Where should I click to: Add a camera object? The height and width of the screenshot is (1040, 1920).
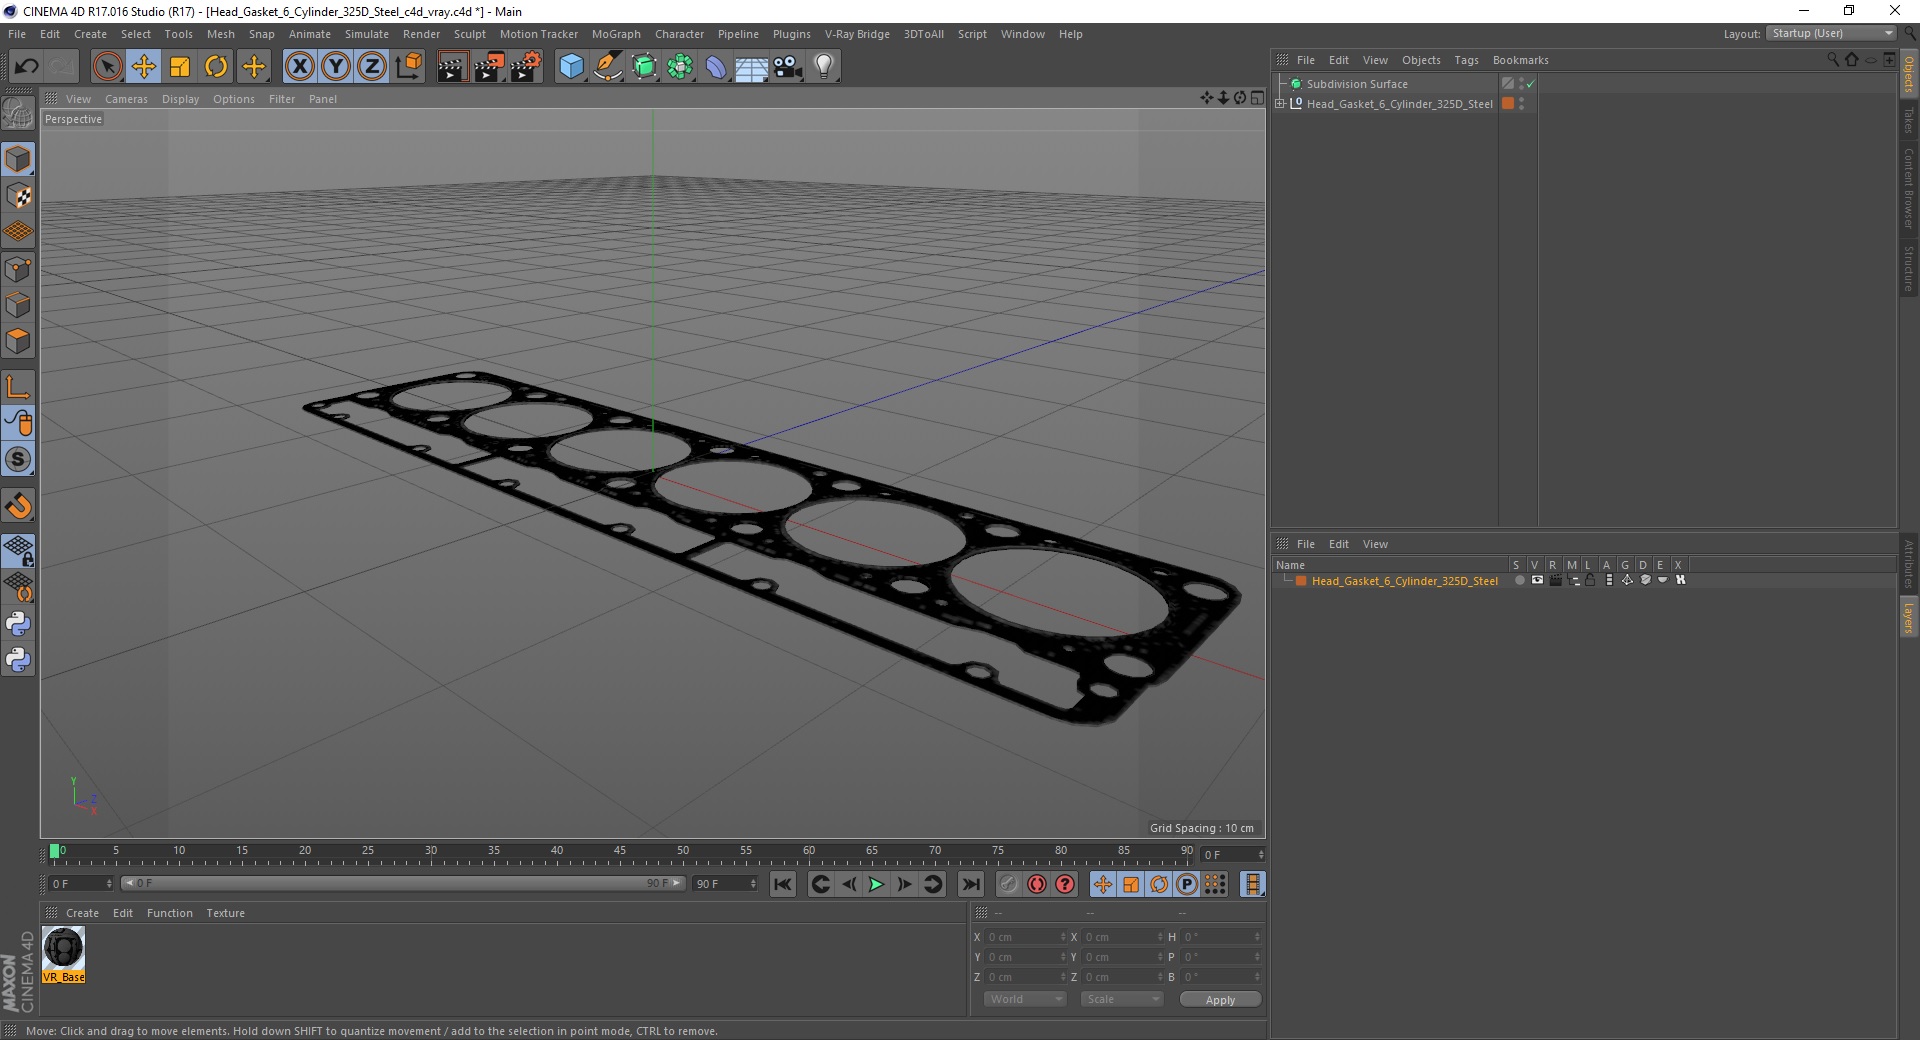coord(788,67)
